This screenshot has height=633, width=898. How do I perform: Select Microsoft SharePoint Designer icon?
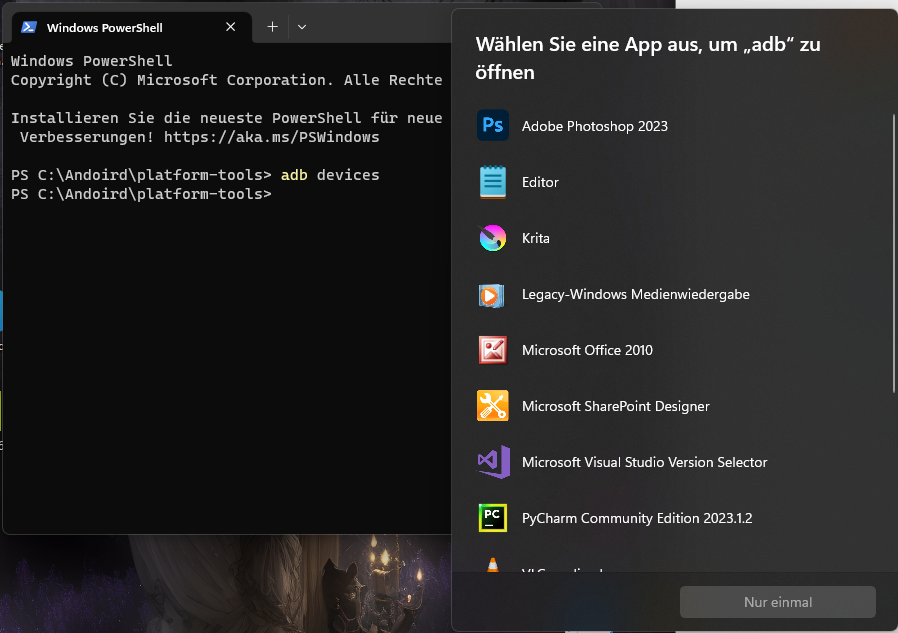click(493, 406)
